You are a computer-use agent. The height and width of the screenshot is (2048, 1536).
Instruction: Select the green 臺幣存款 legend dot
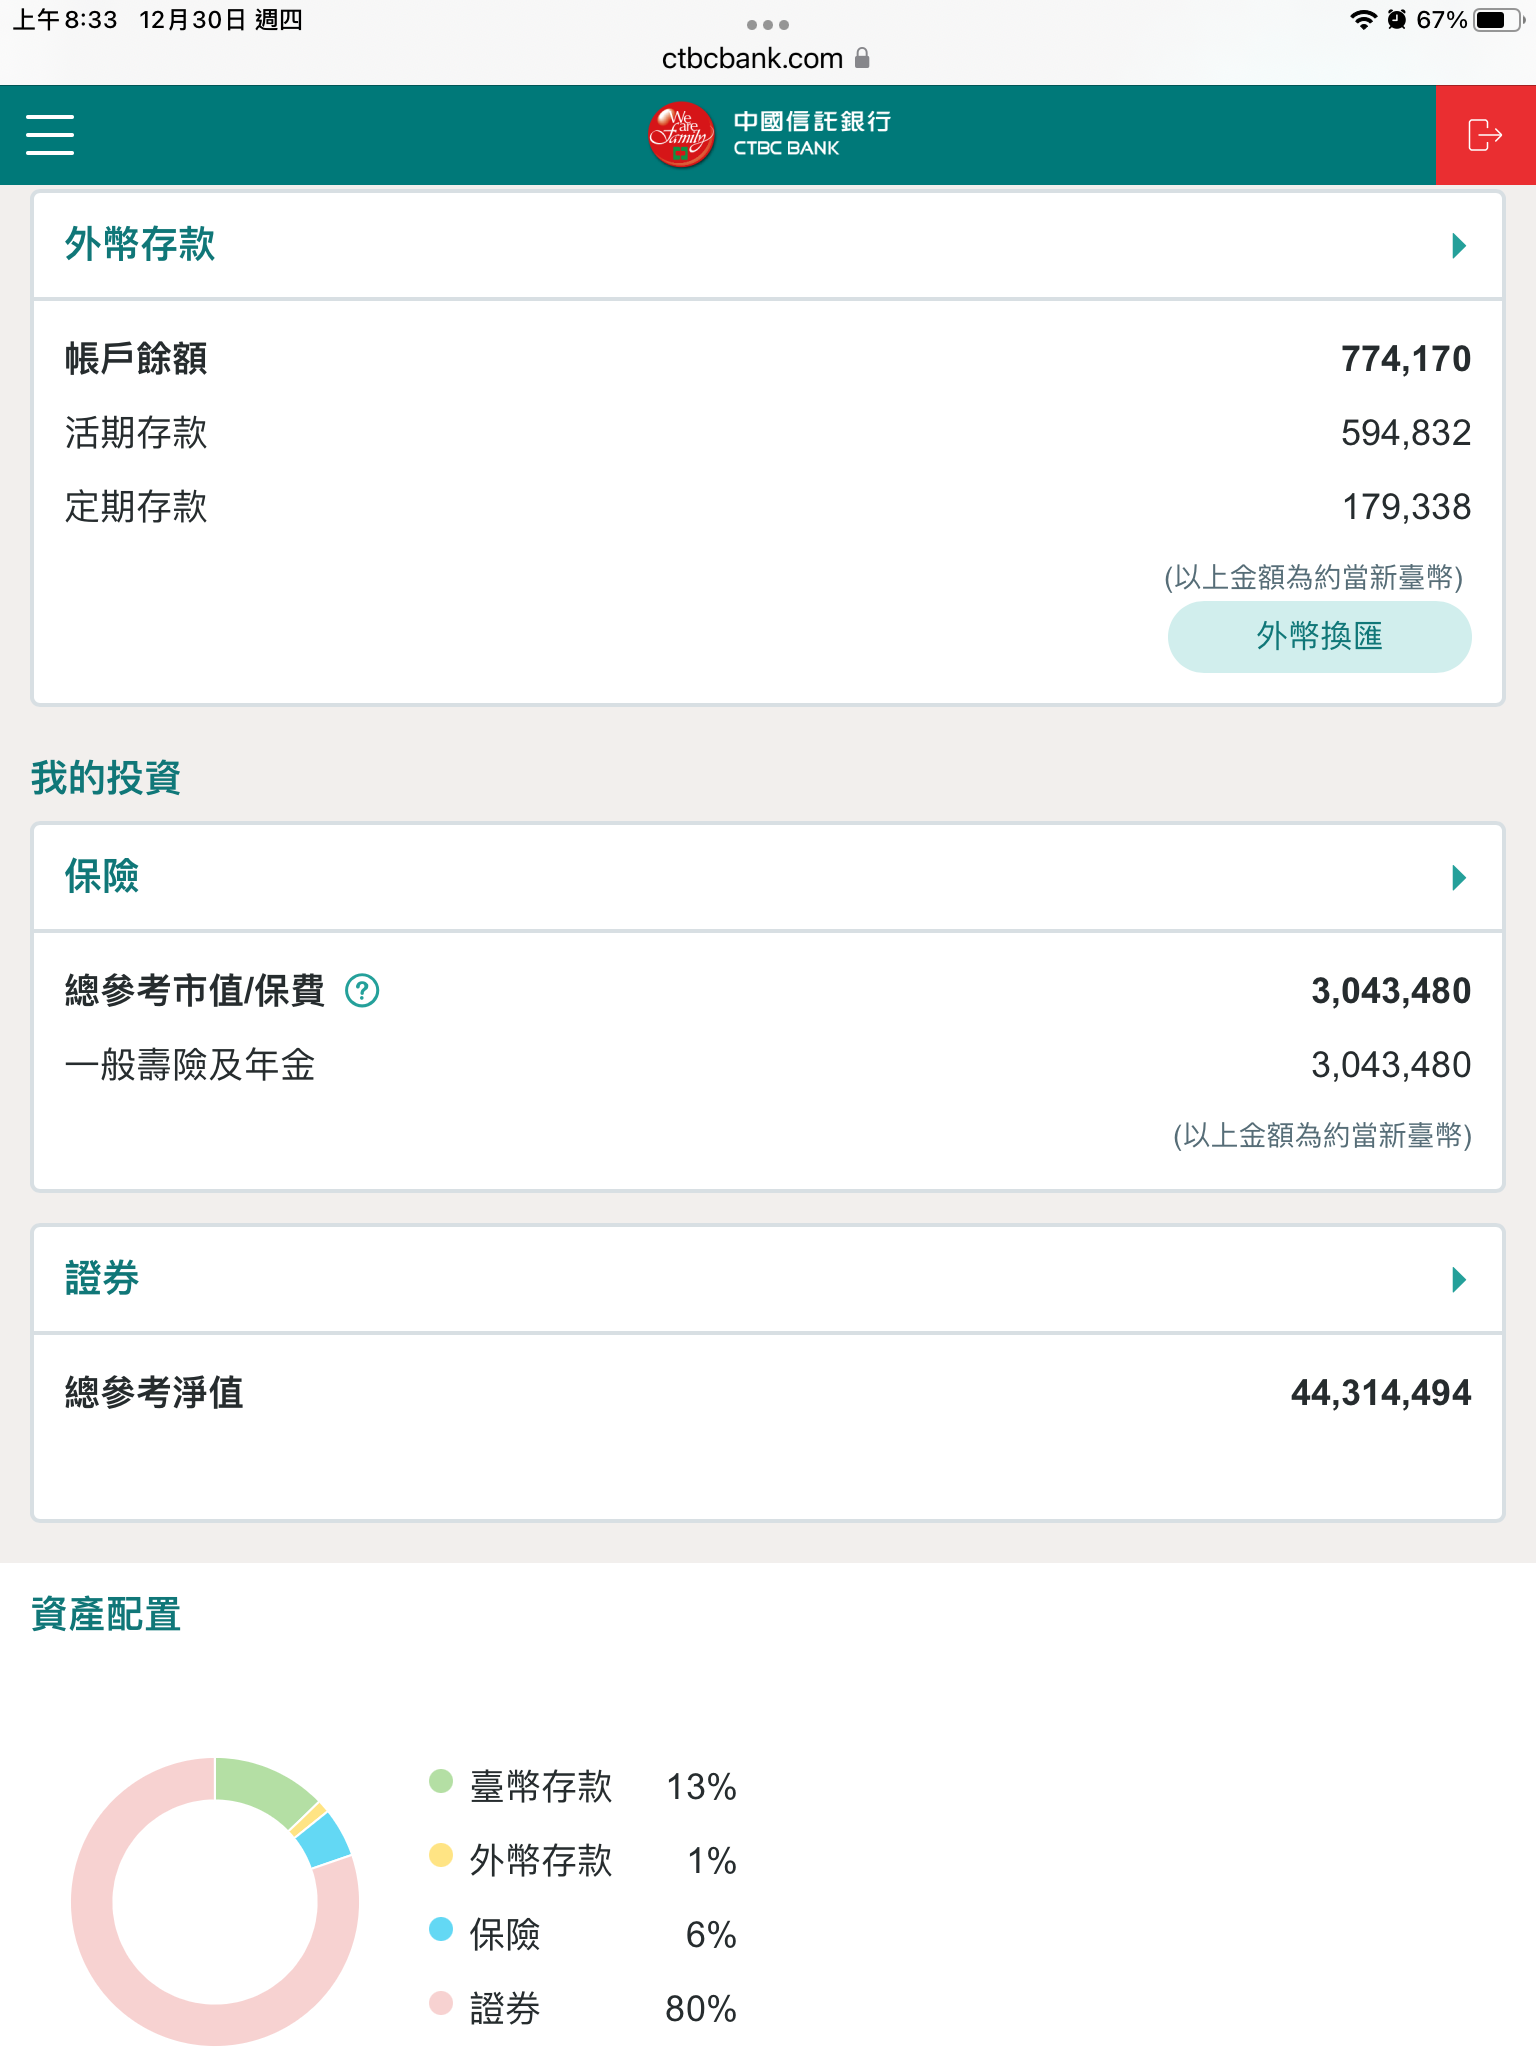[441, 1781]
